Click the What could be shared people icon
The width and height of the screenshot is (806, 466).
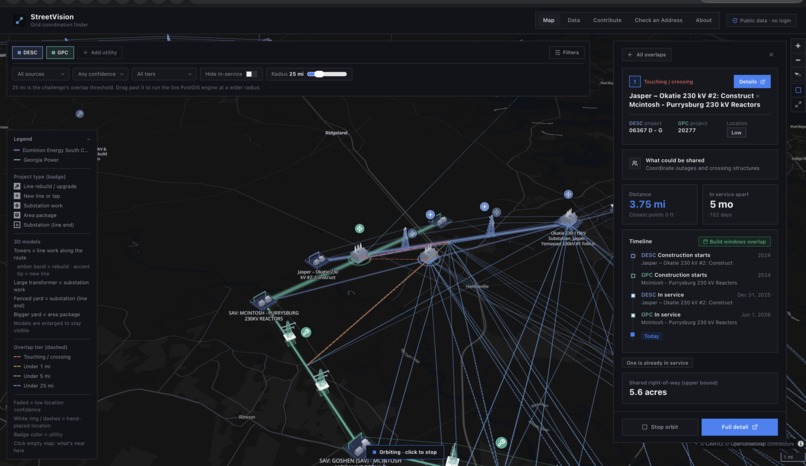click(x=635, y=164)
